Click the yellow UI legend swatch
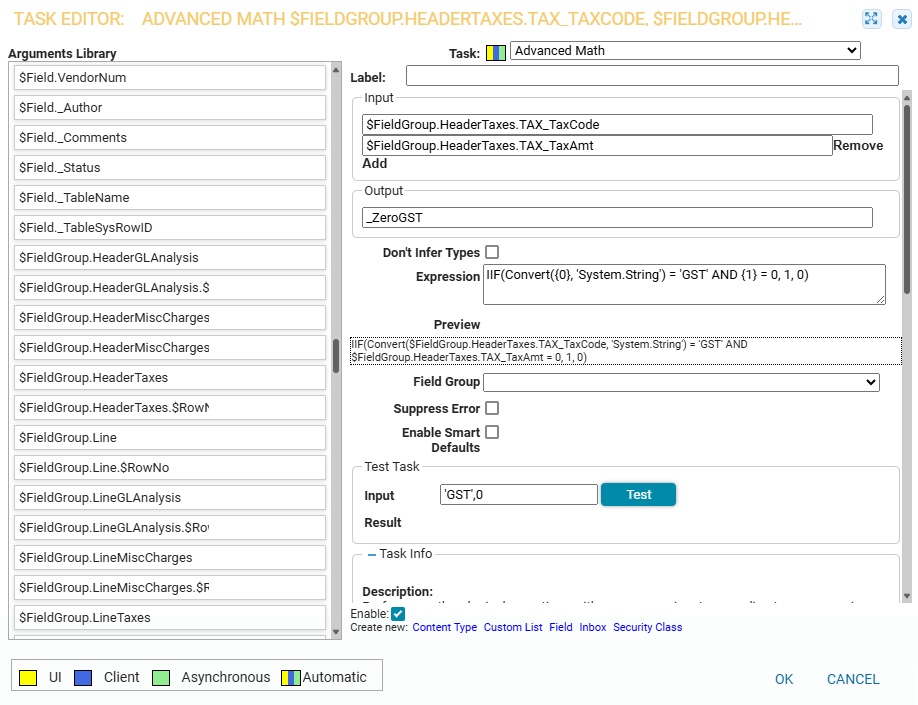This screenshot has width=918, height=705. pos(28,677)
